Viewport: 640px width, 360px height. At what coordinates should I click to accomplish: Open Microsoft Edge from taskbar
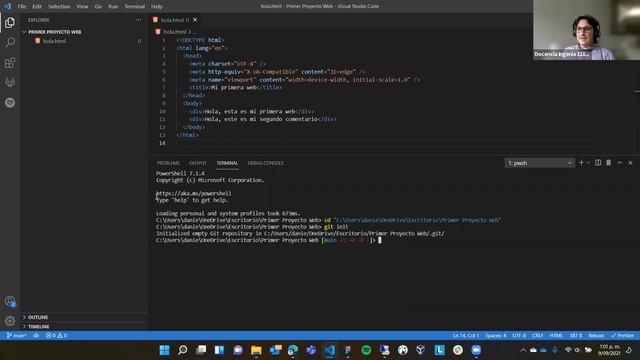coord(293,350)
